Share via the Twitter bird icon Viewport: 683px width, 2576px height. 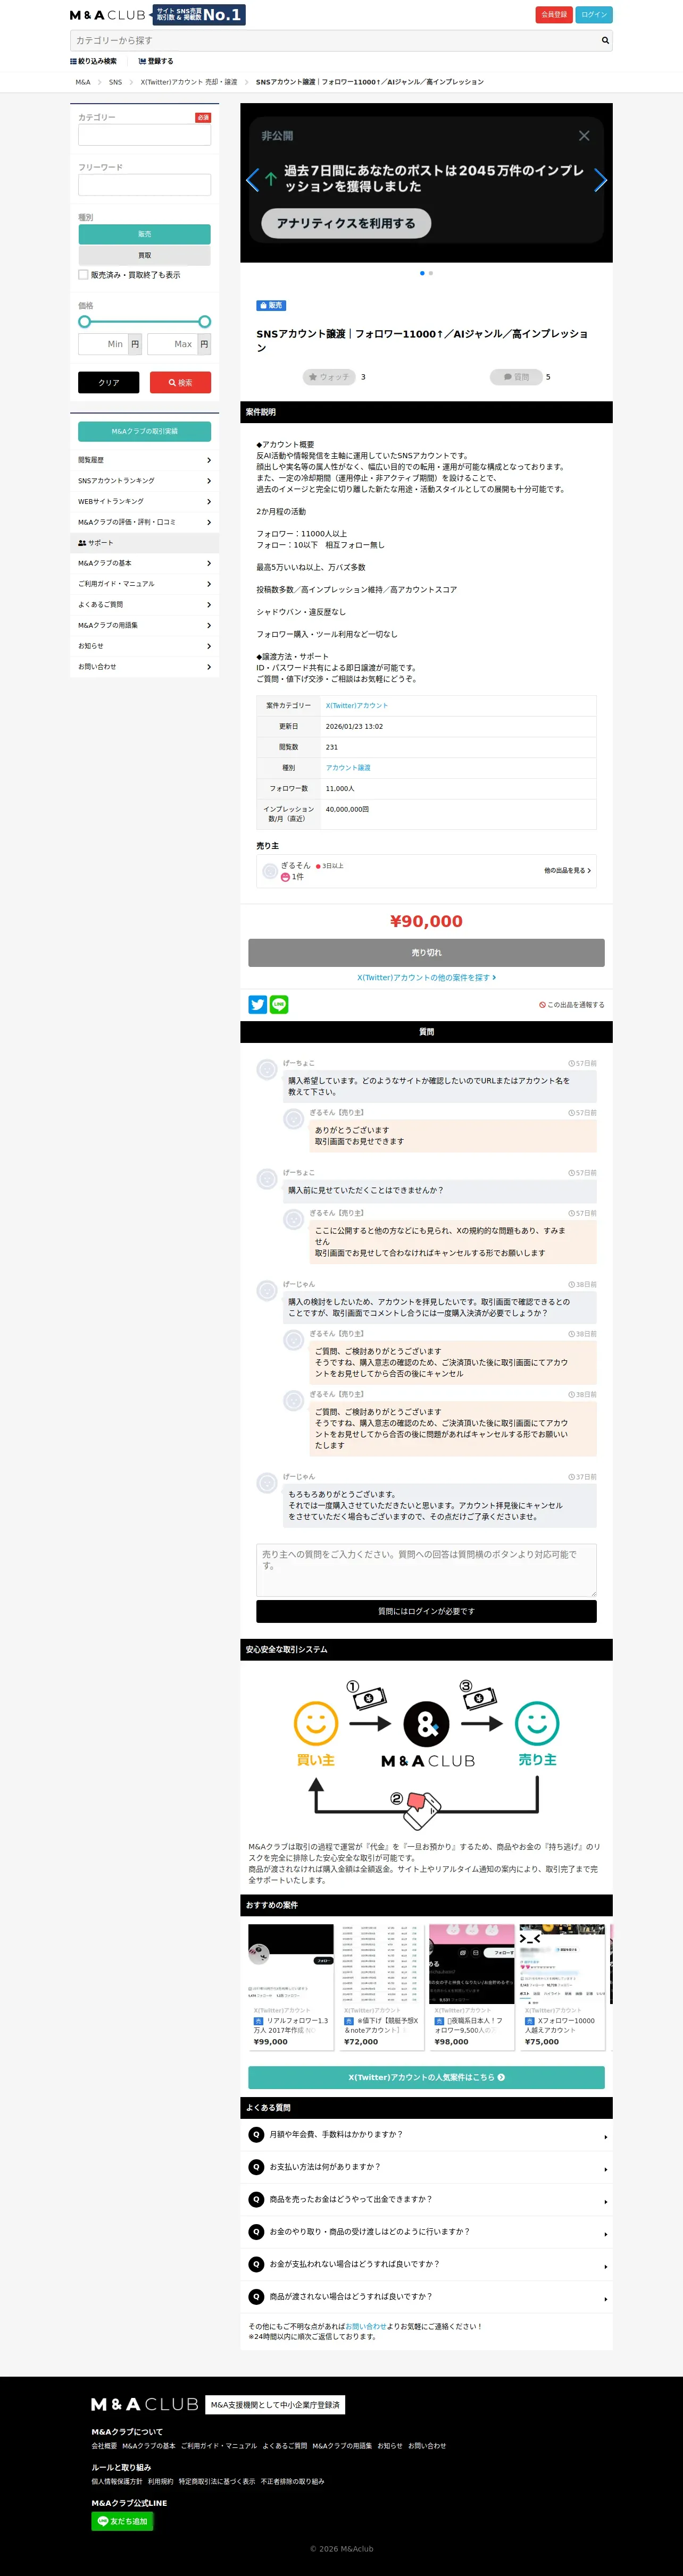click(x=257, y=1005)
